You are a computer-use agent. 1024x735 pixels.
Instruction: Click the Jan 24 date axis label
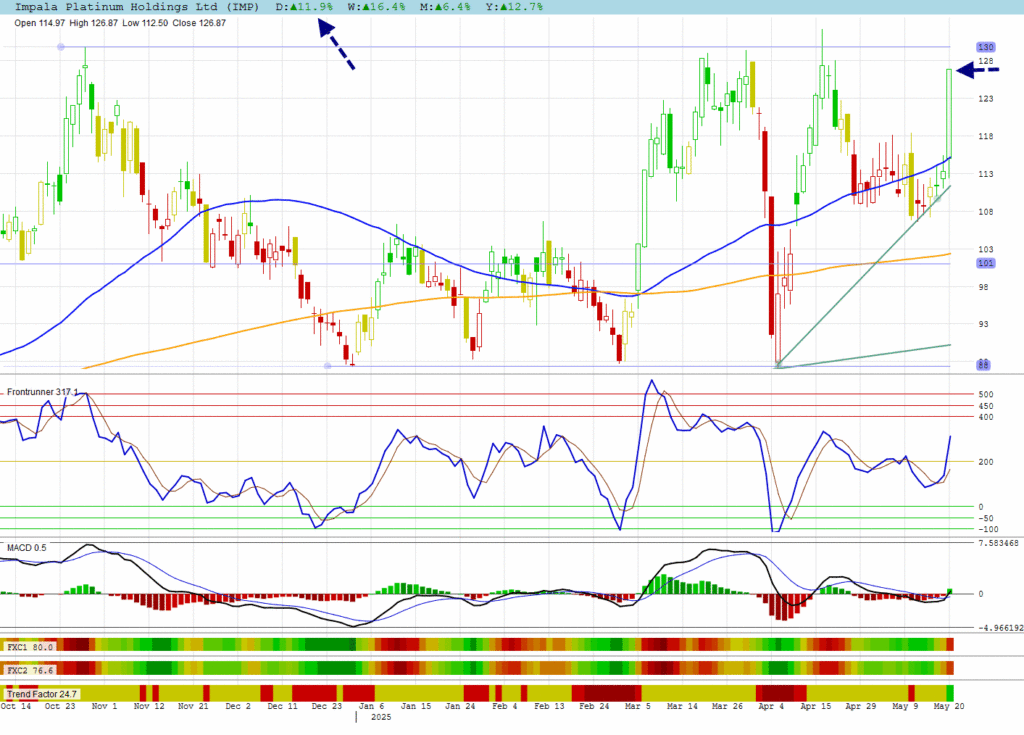tap(460, 706)
